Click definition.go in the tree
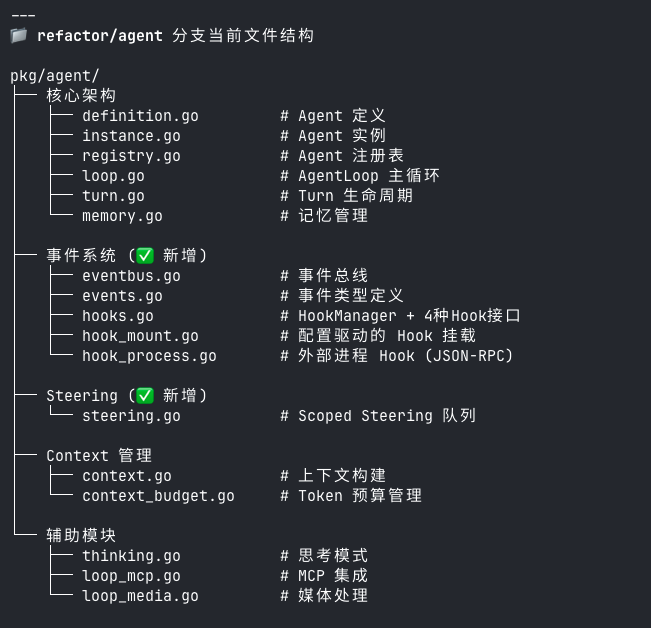Viewport: 651px width, 628px height. 140,116
